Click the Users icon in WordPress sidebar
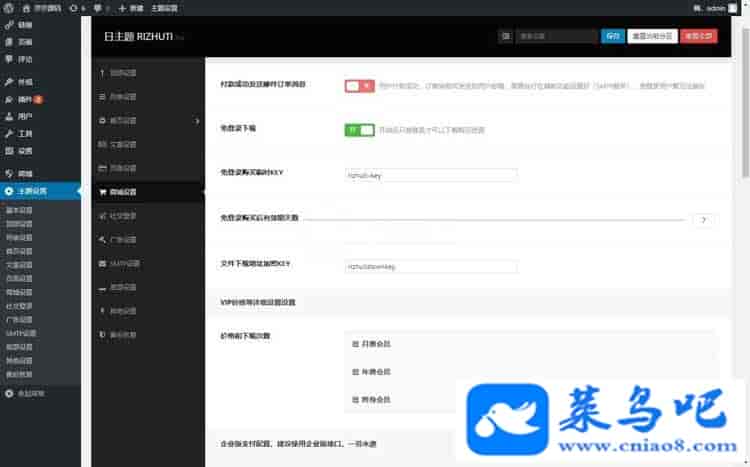 point(9,116)
